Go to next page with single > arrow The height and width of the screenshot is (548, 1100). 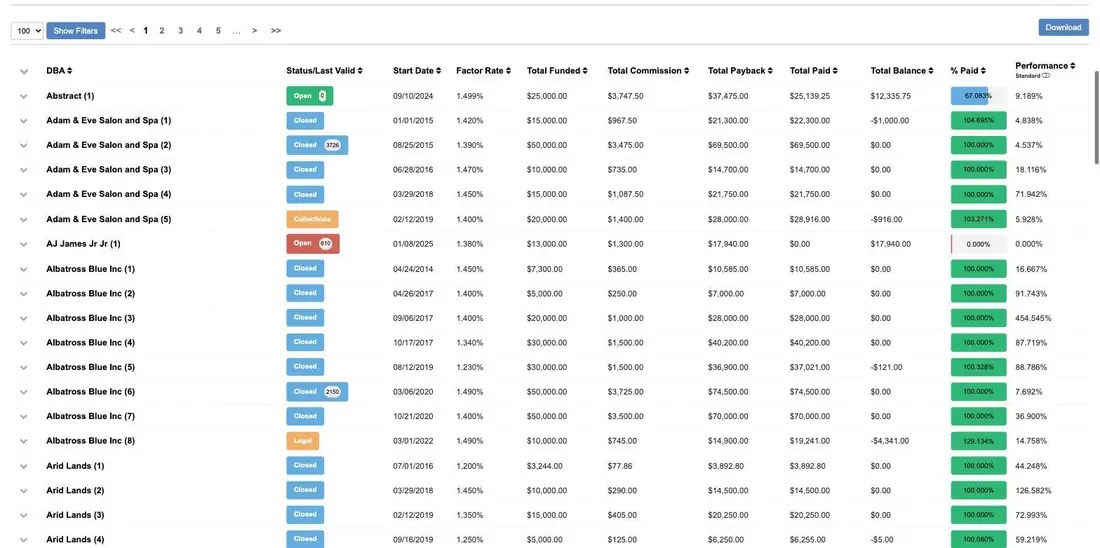254,30
